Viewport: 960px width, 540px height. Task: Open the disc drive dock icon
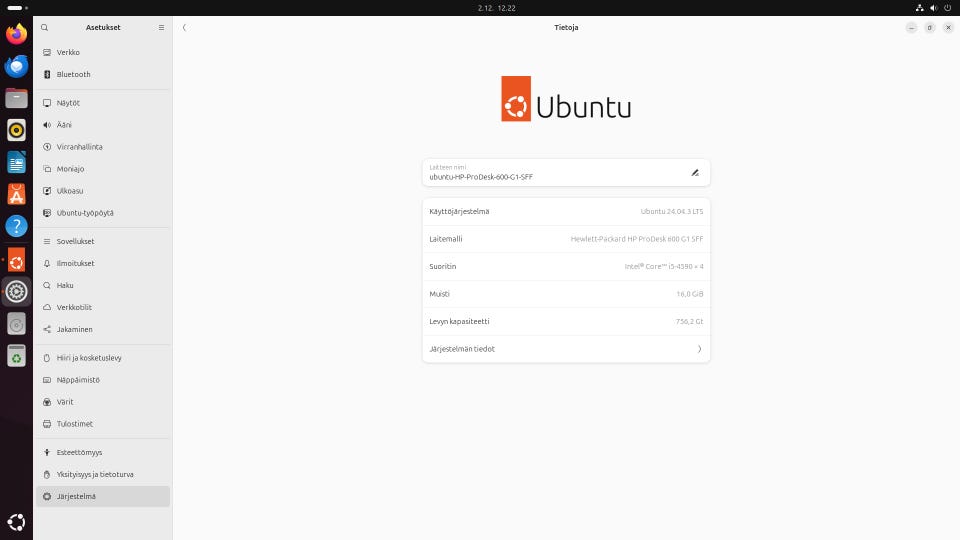17,324
